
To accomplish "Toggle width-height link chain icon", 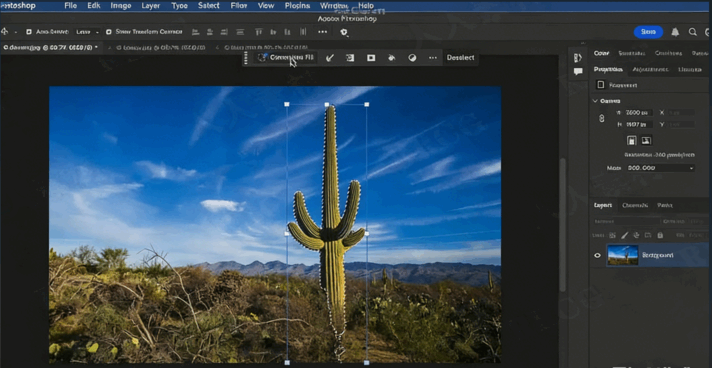I will [602, 118].
